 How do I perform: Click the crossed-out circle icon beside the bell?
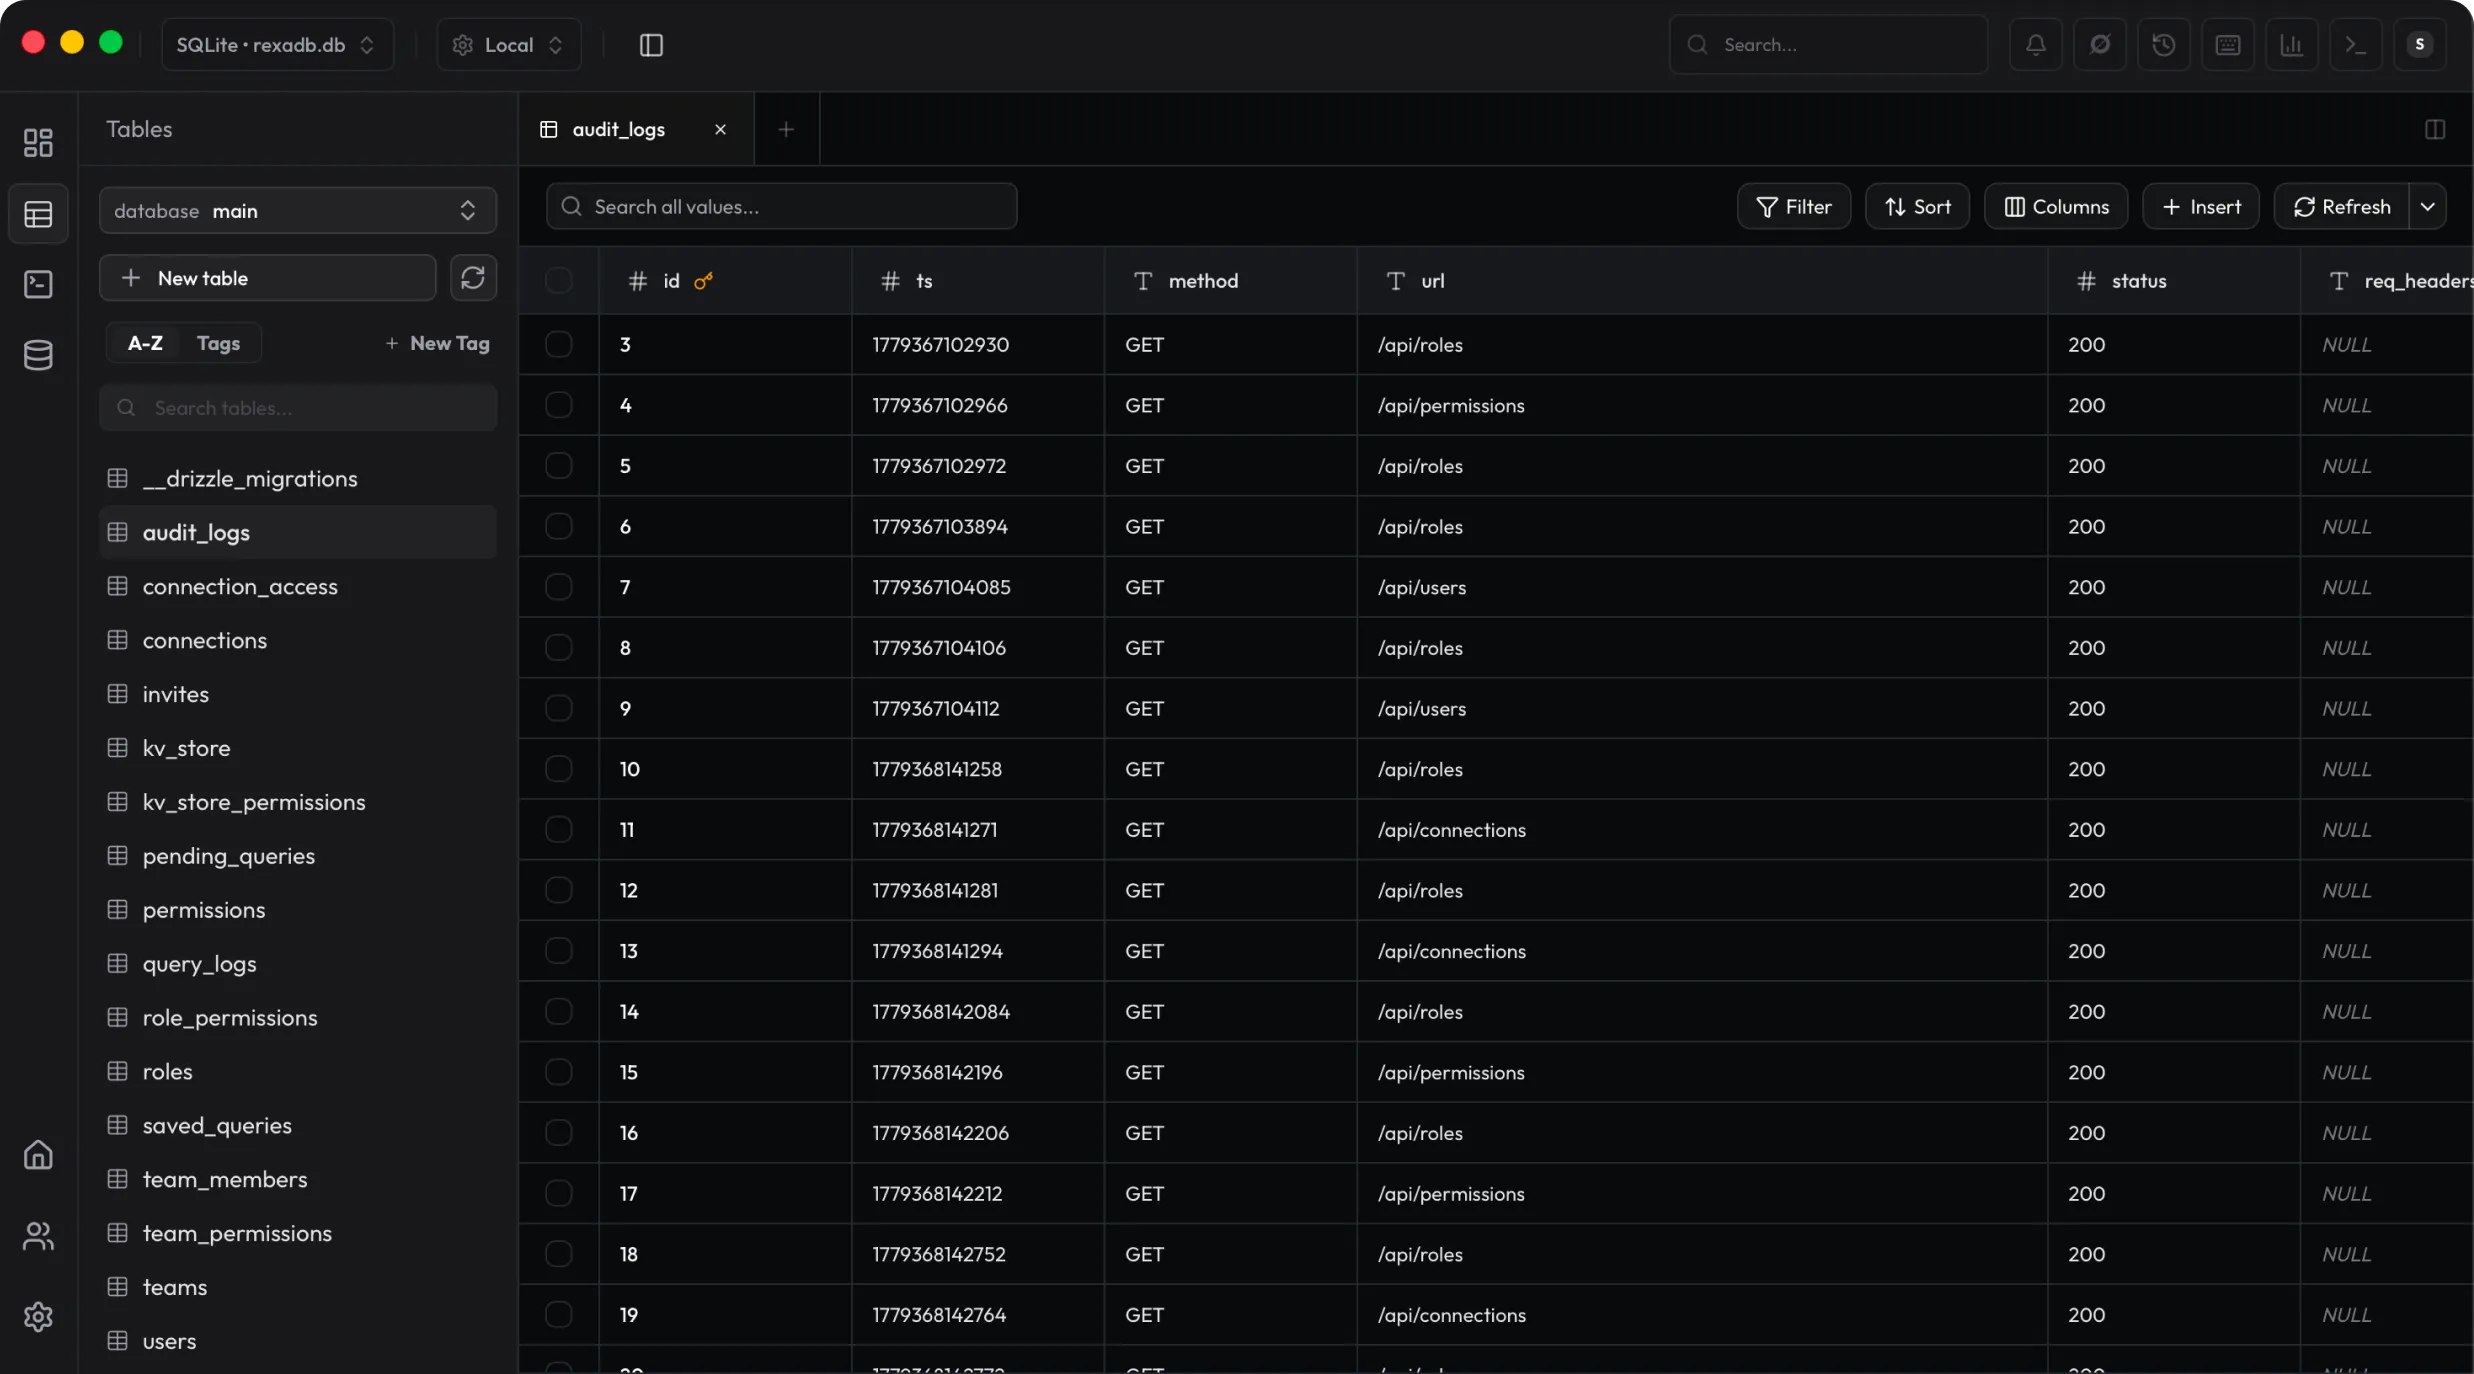(2099, 45)
